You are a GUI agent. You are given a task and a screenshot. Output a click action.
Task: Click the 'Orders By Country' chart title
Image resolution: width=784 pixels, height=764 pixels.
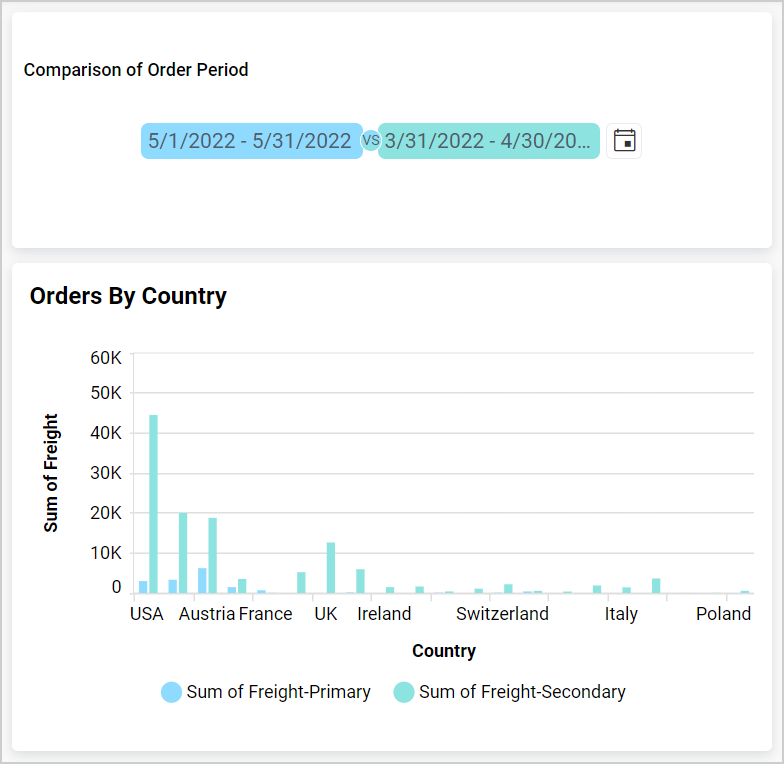click(x=128, y=296)
